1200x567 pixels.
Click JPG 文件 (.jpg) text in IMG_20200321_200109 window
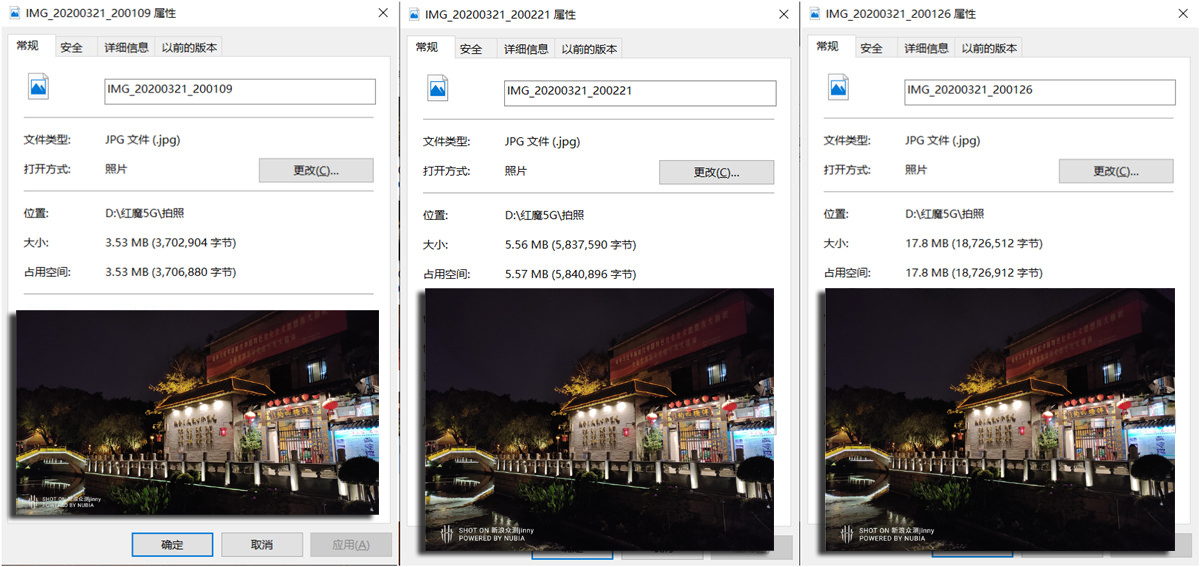pos(143,140)
